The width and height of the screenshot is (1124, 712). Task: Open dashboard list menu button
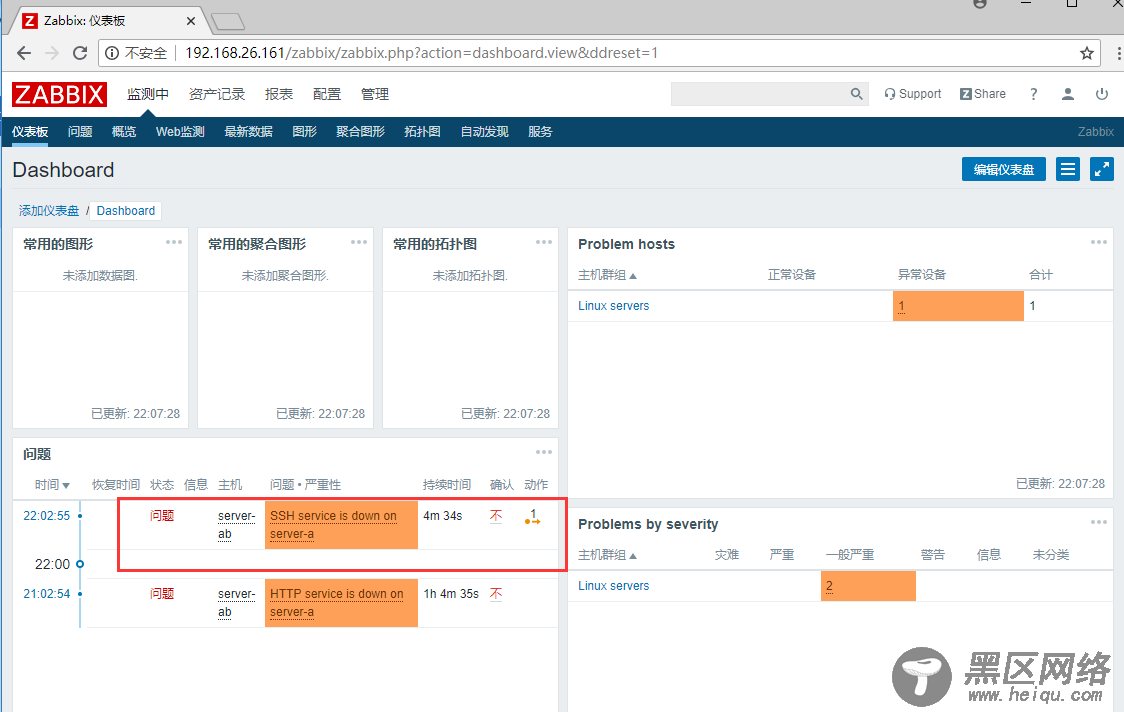(1067, 169)
